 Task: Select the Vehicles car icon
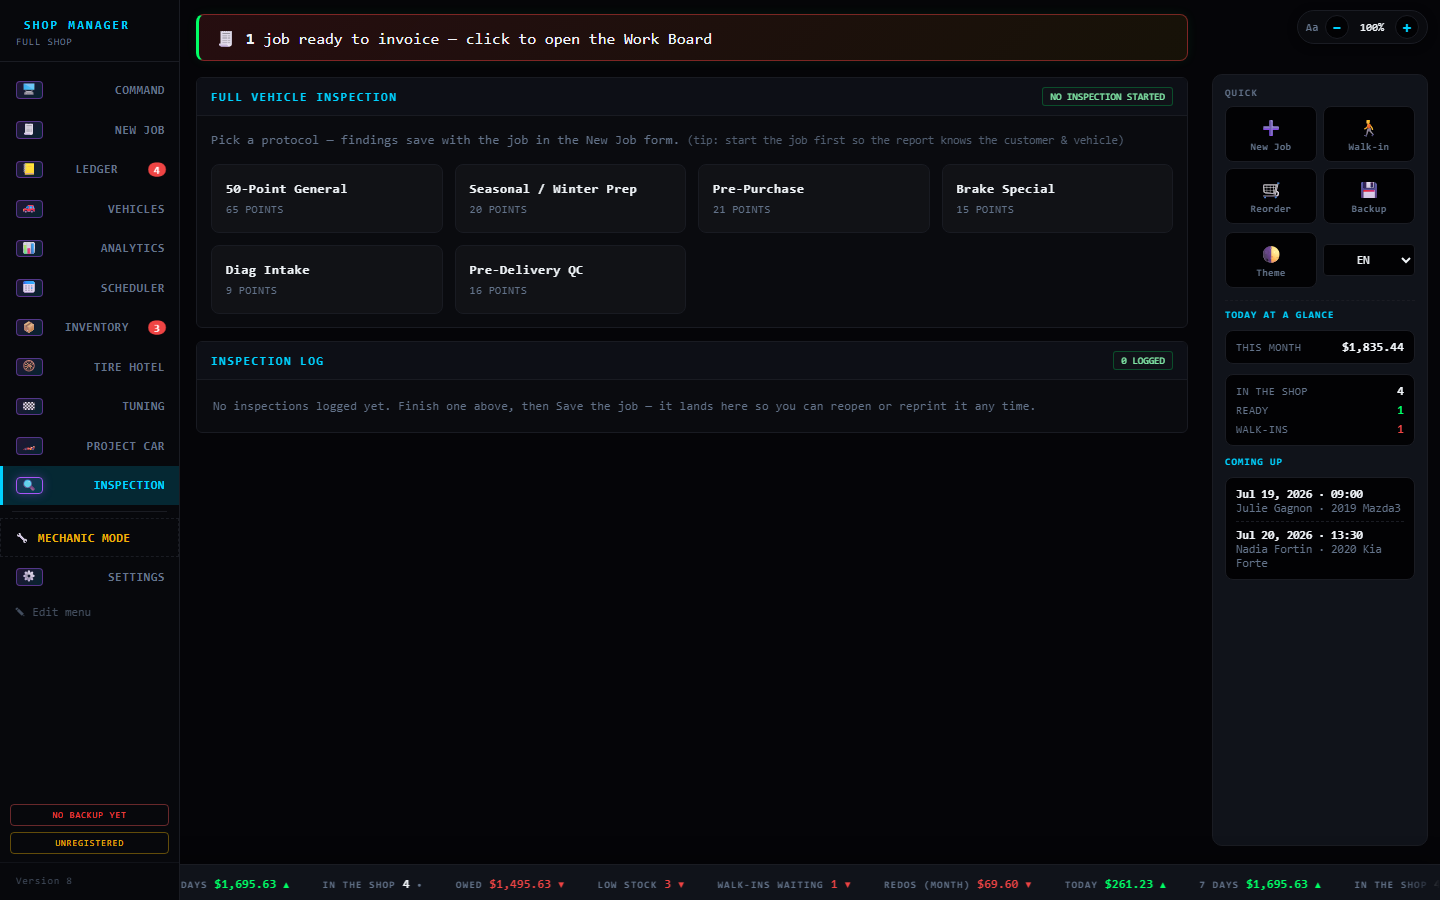(x=29, y=209)
